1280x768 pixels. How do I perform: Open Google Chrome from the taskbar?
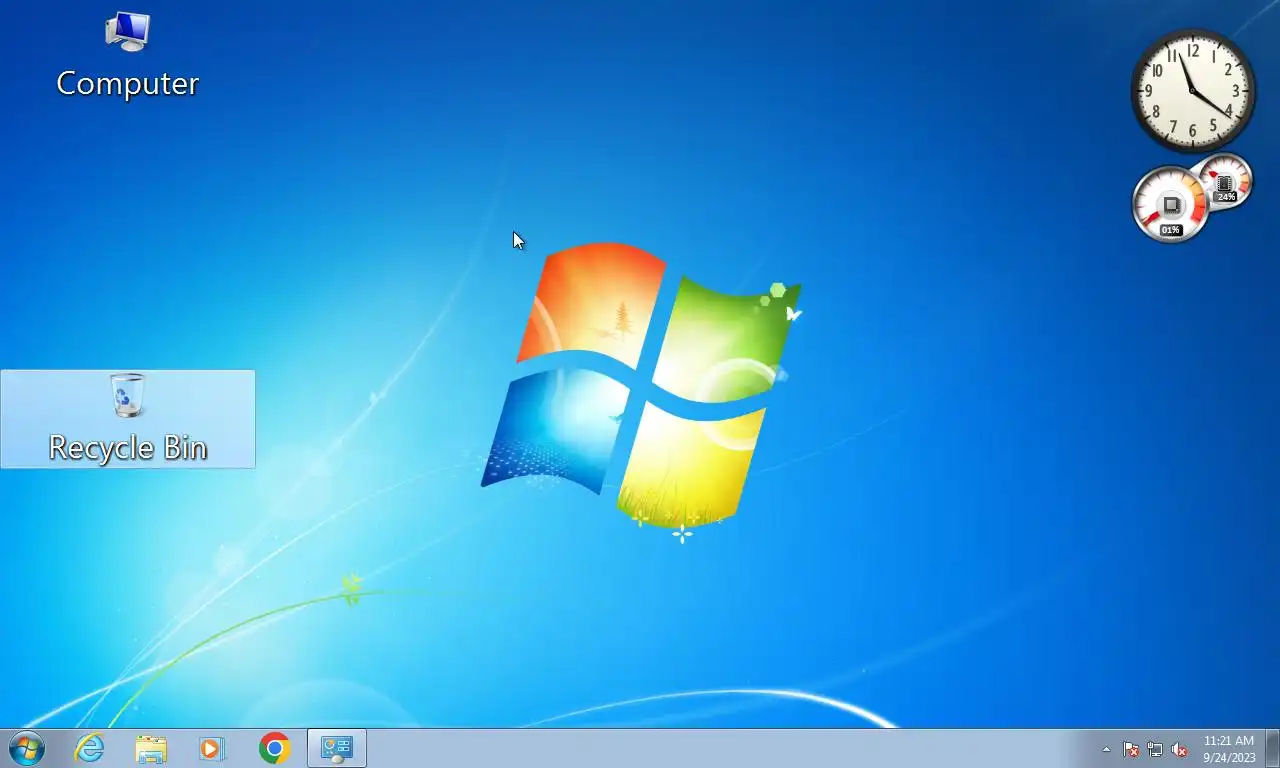[x=274, y=748]
